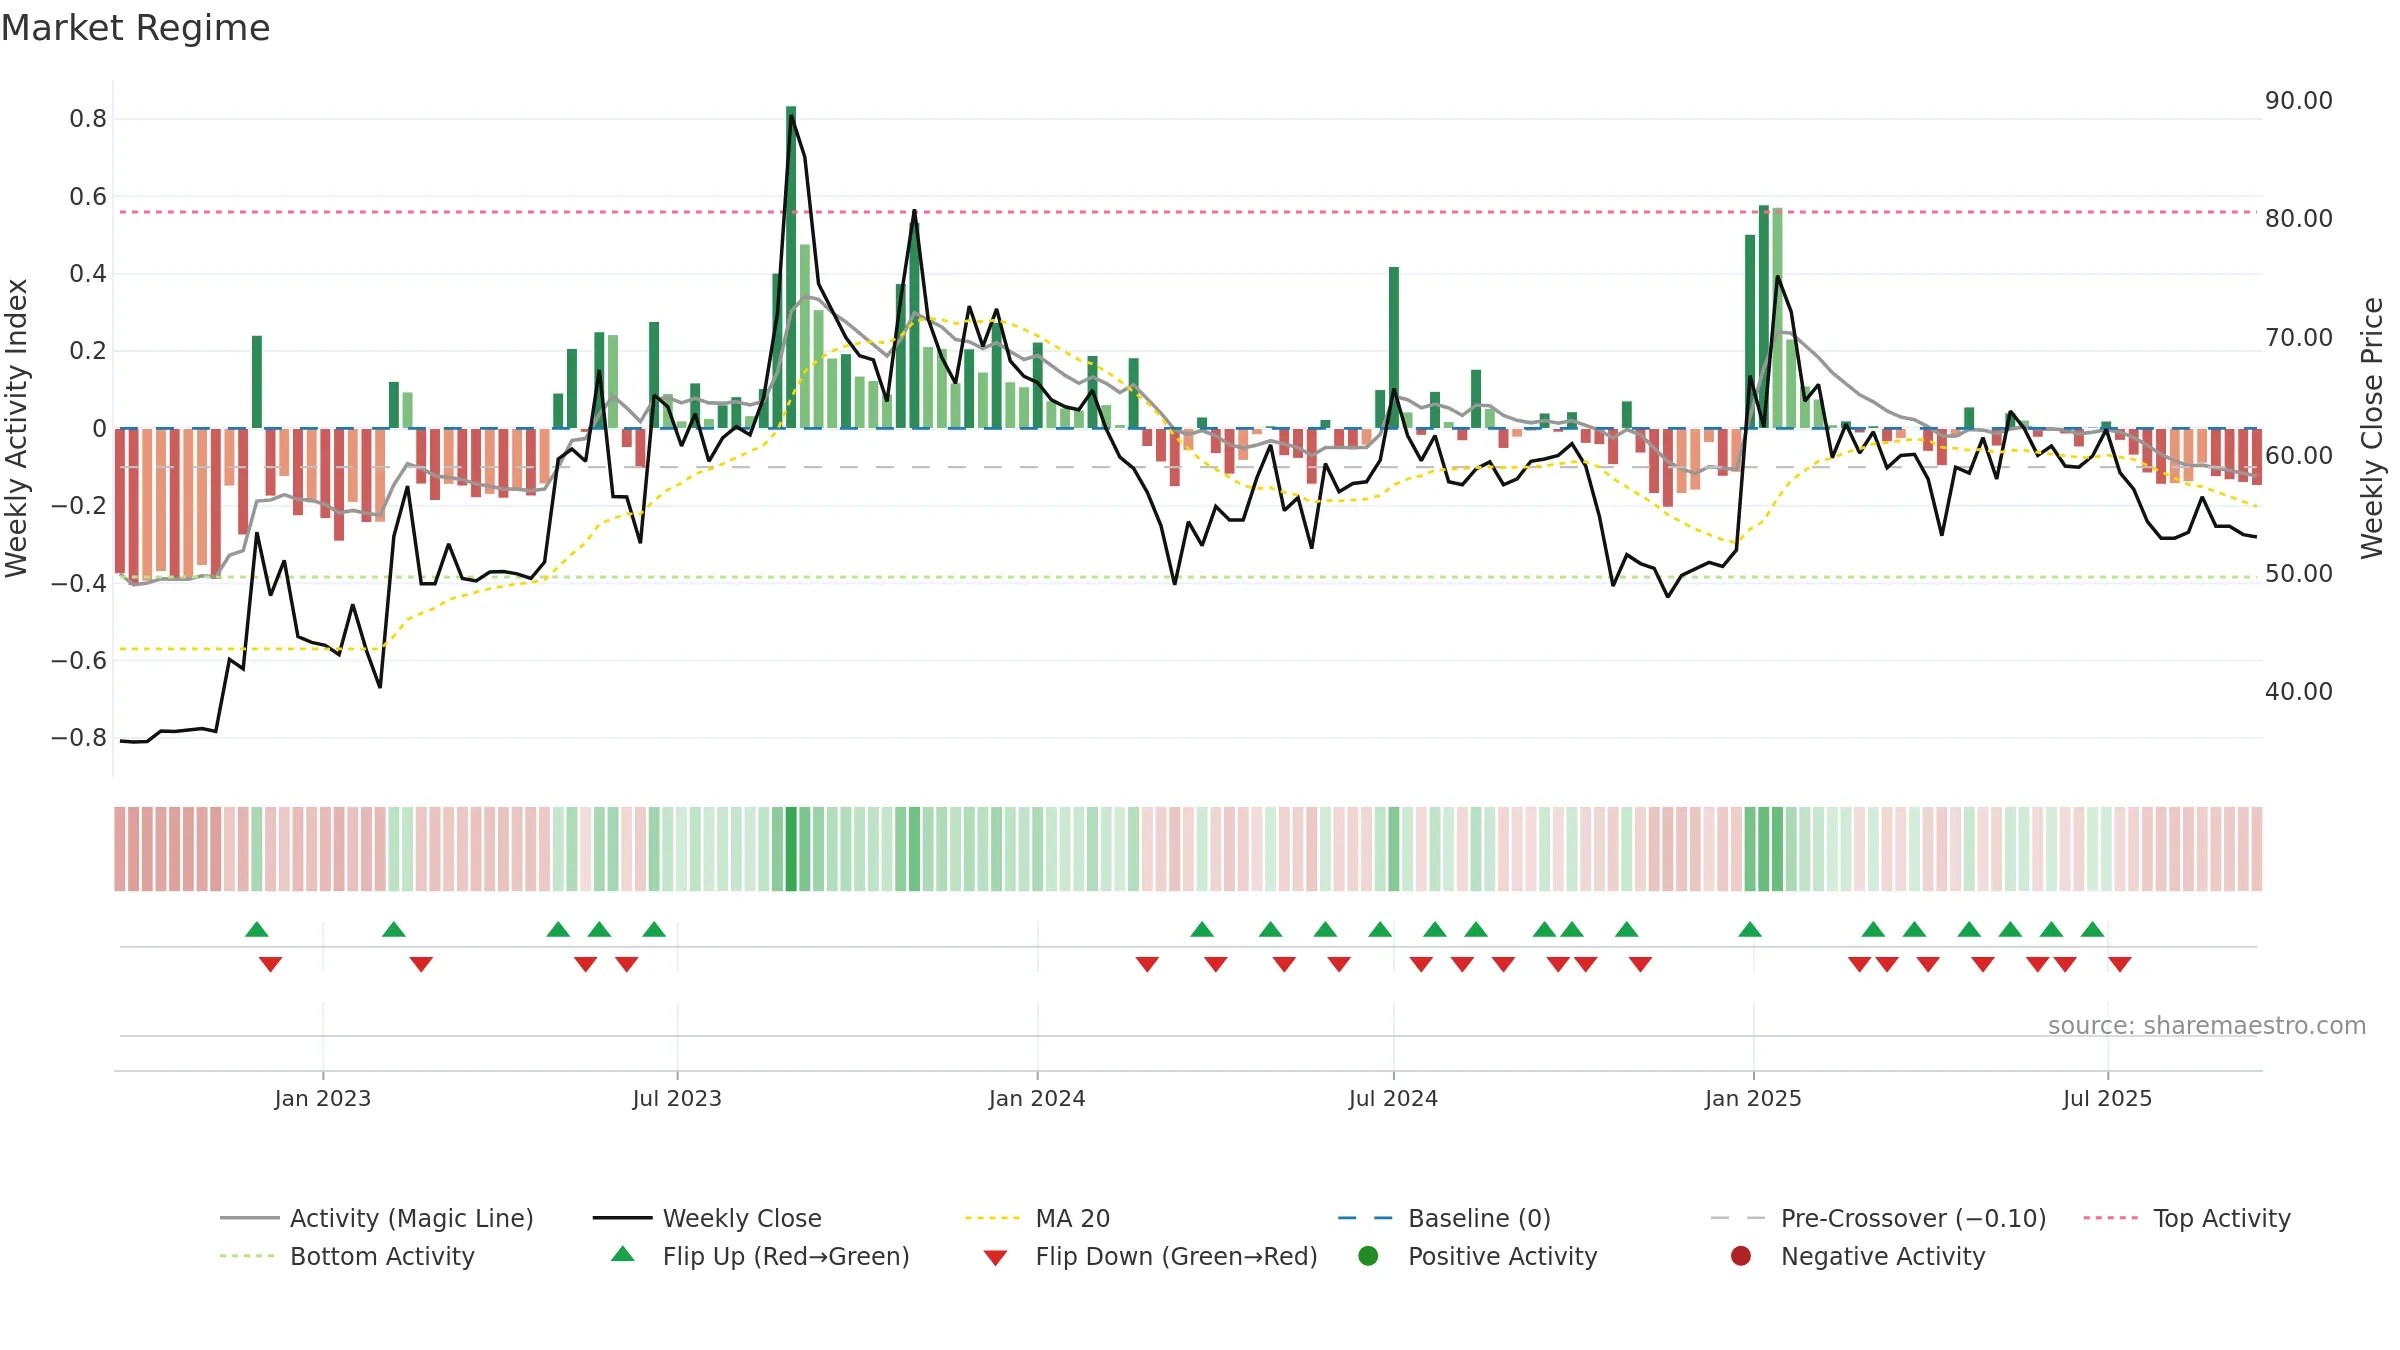Click the 0 activity axis tick label

tap(99, 429)
